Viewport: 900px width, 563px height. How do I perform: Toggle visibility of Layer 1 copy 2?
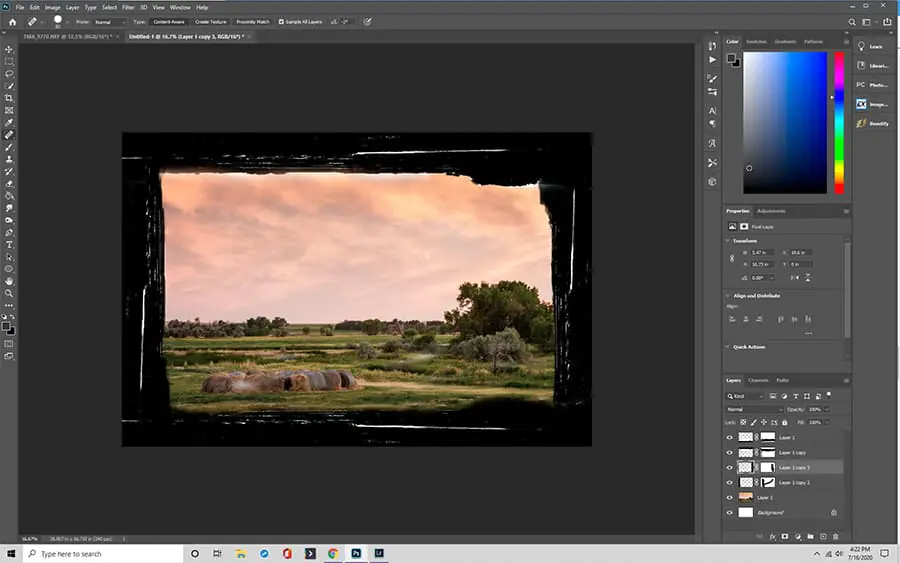click(730, 483)
